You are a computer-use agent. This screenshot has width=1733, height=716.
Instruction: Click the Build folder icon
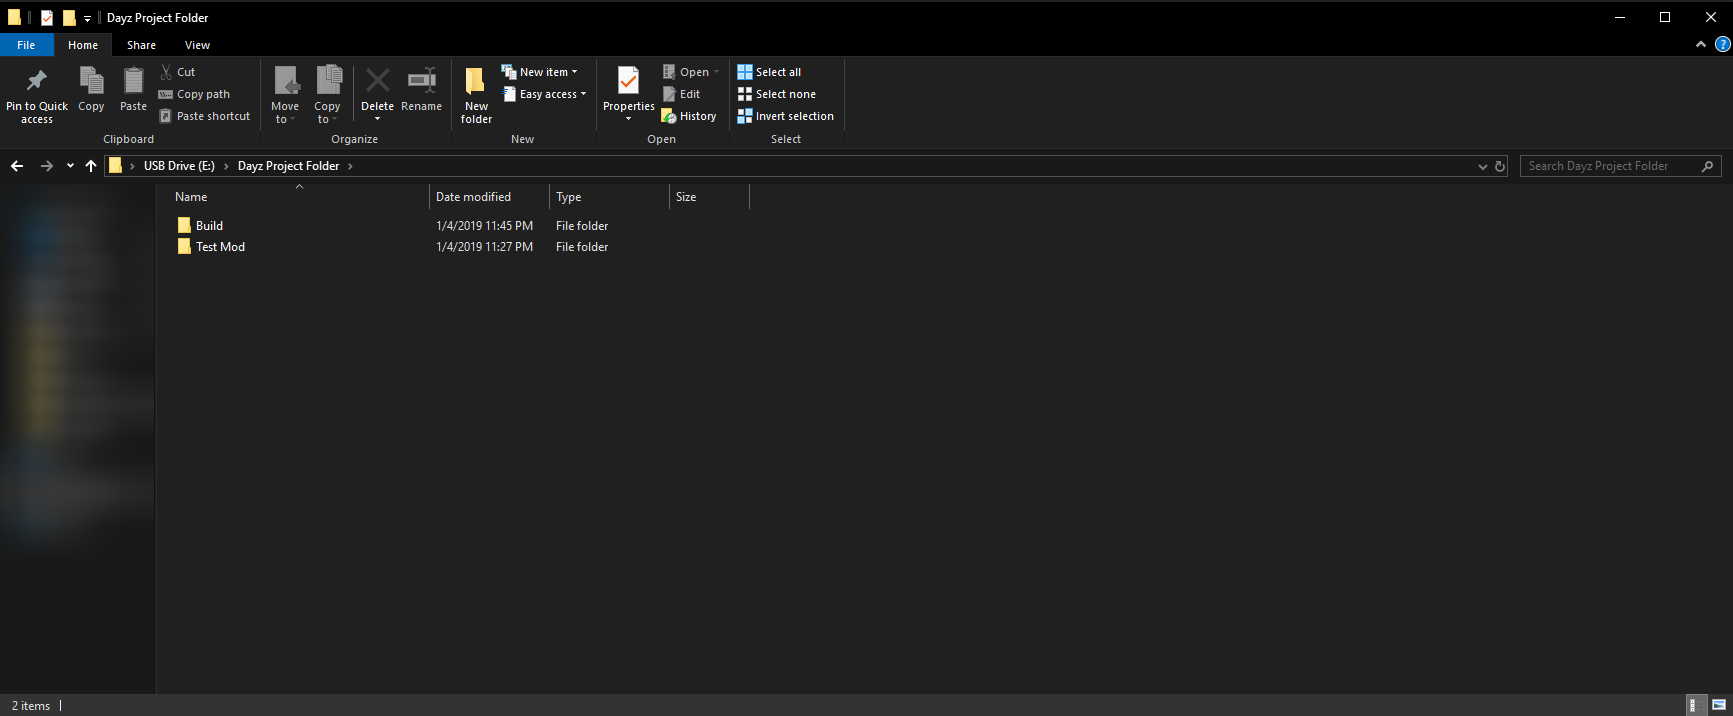[x=184, y=225]
